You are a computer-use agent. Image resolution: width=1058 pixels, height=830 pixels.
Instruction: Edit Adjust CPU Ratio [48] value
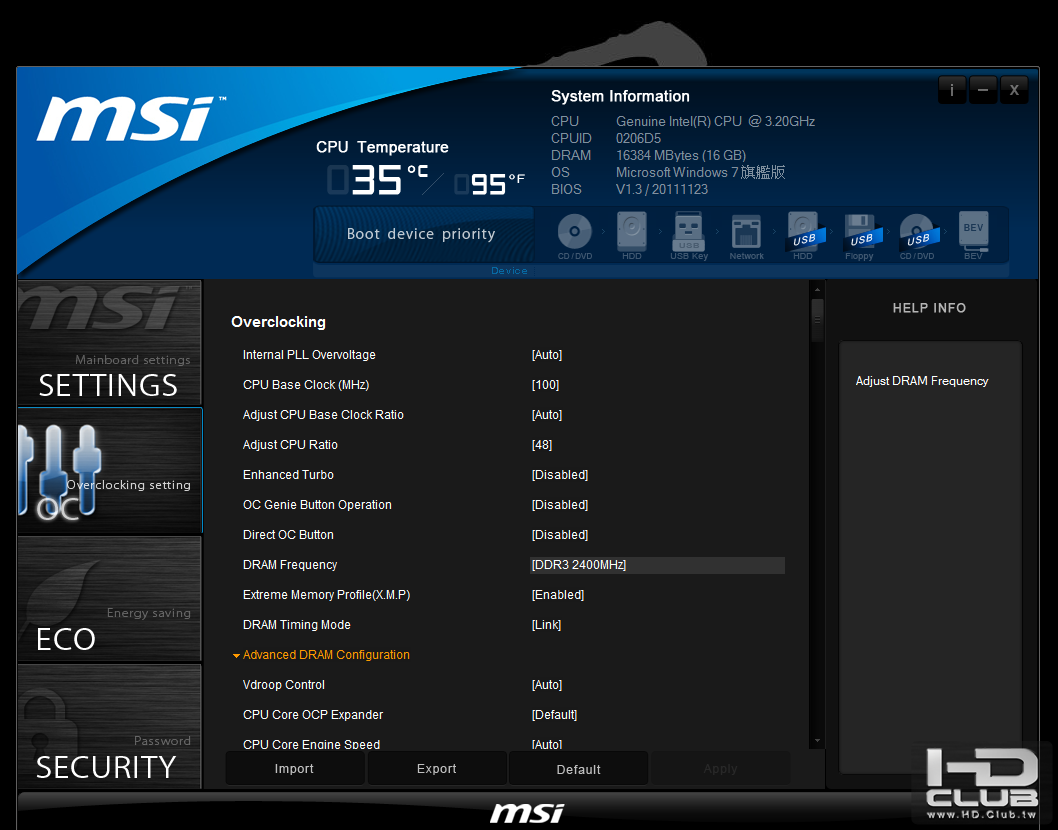542,445
